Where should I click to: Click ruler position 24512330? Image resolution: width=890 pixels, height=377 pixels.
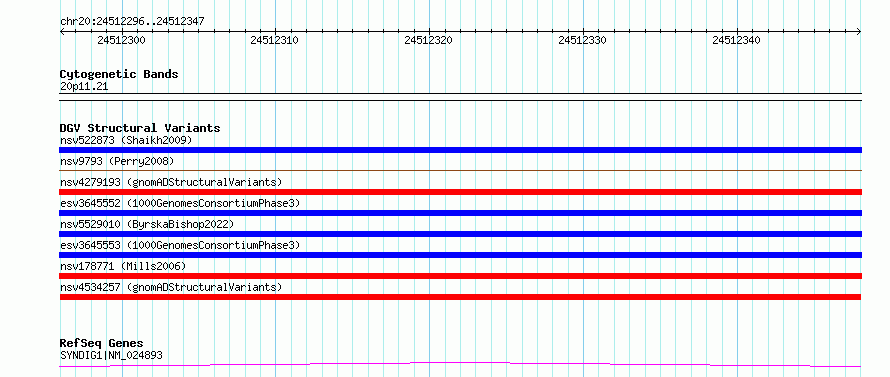coord(582,40)
